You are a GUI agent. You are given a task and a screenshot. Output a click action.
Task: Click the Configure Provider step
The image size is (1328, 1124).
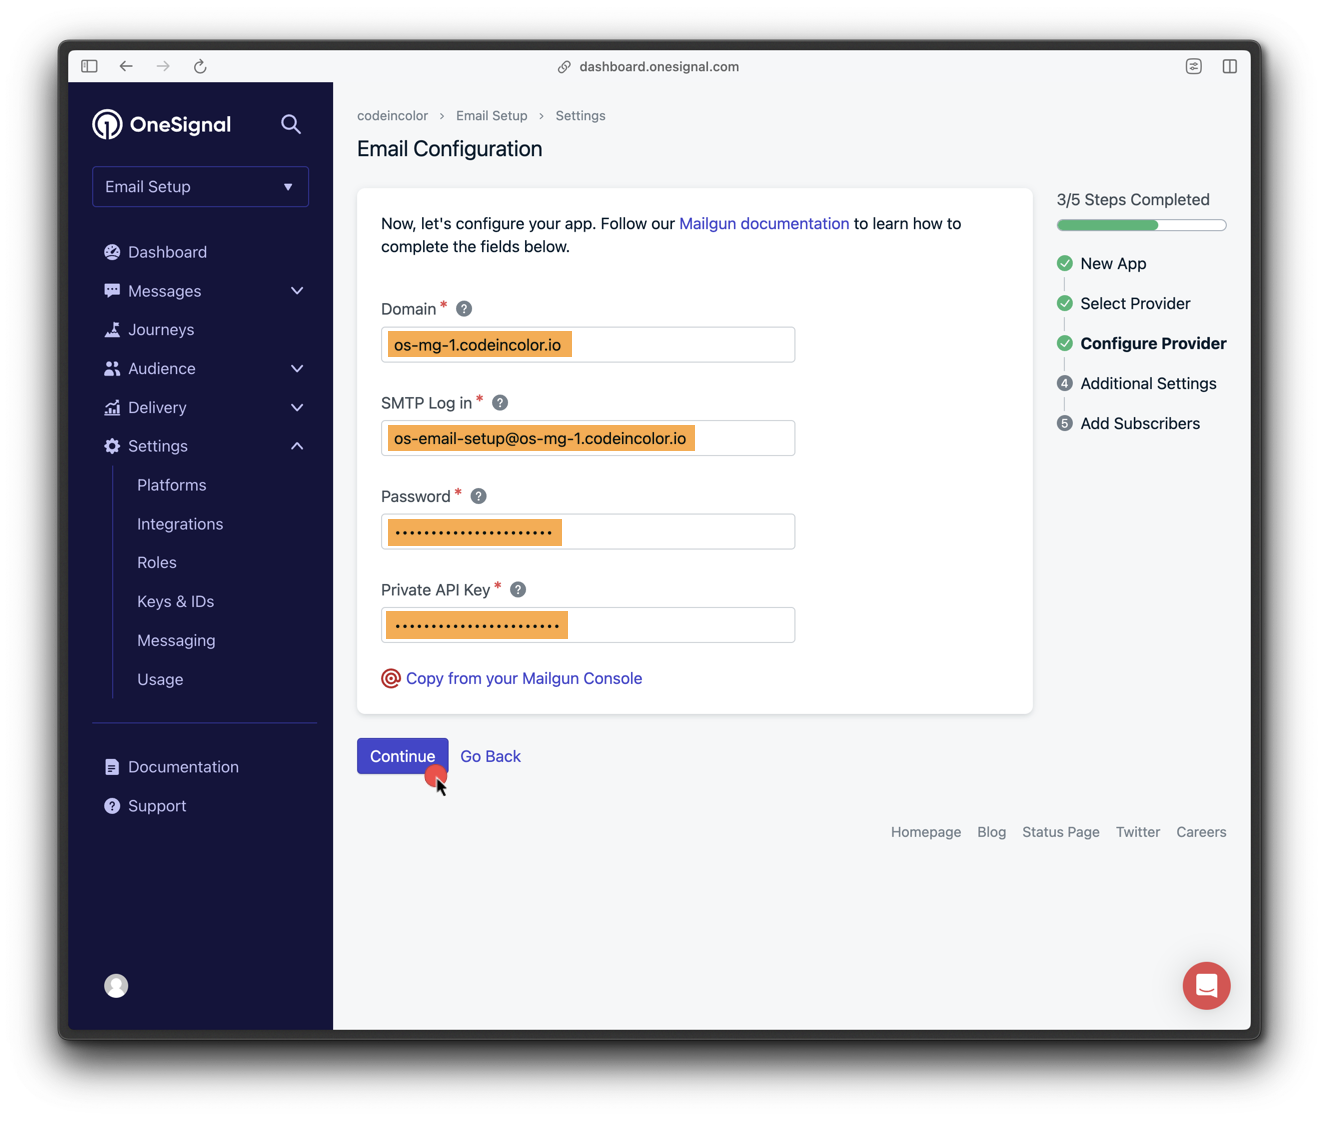pyautogui.click(x=1153, y=344)
